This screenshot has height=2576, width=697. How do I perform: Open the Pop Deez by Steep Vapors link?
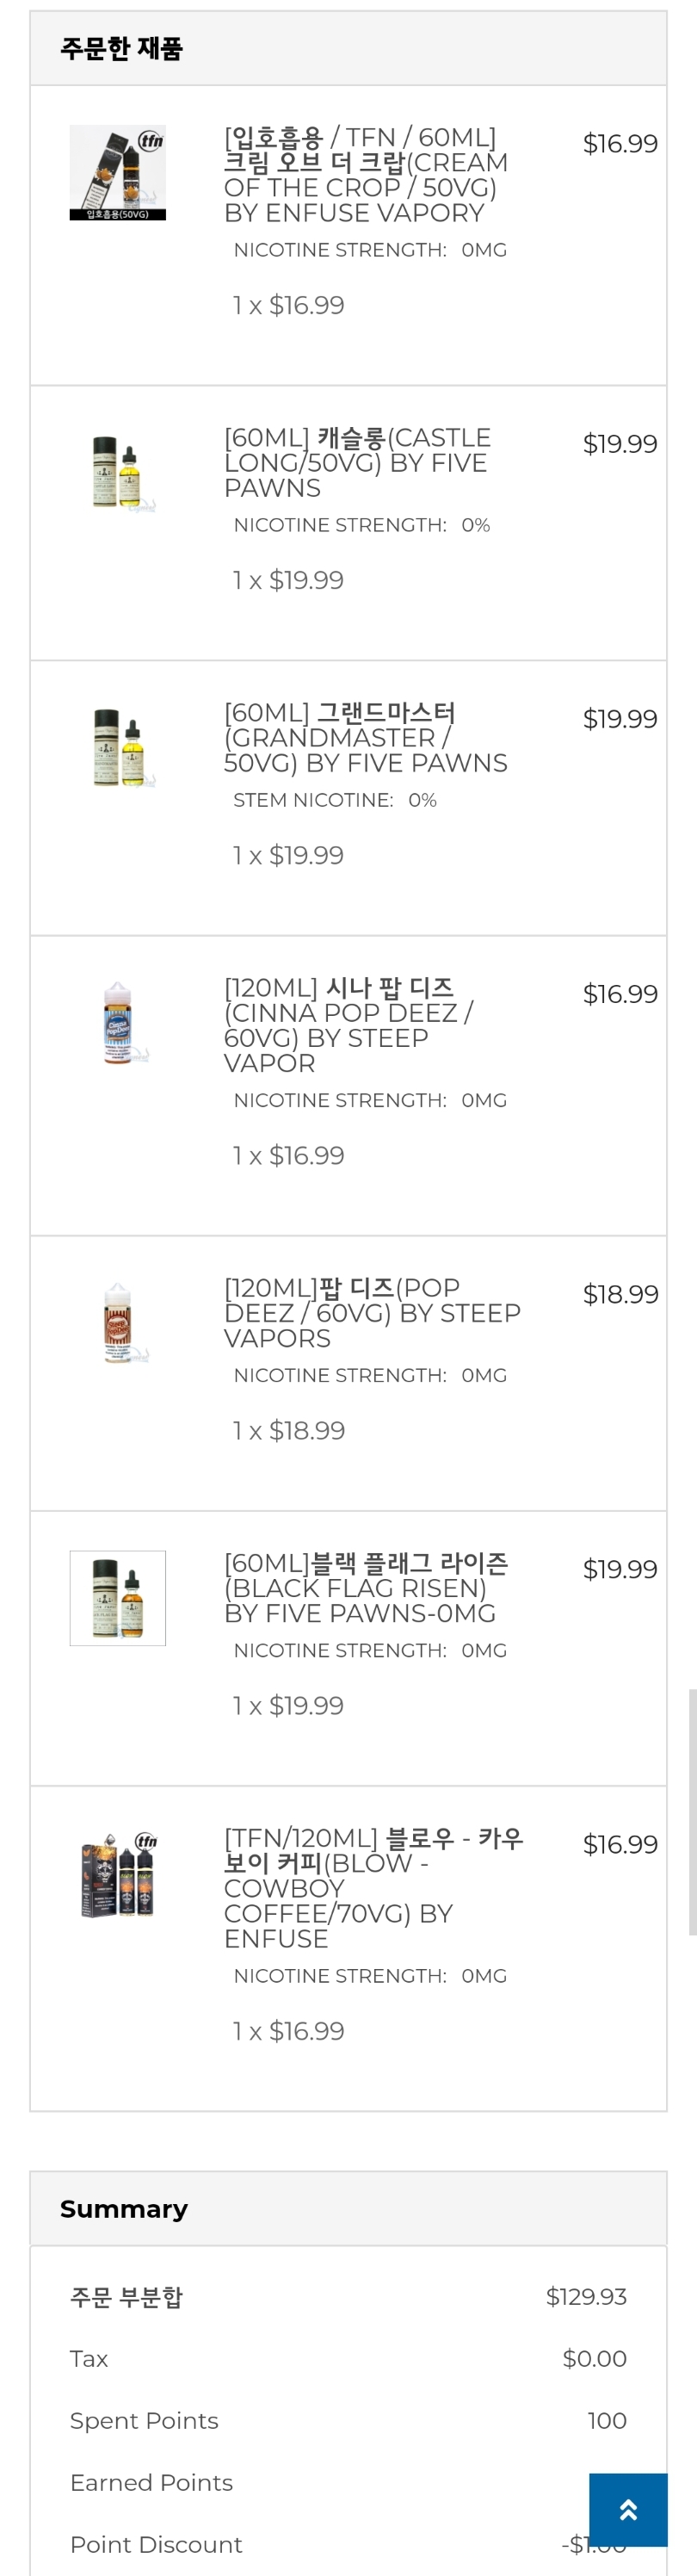pos(371,1313)
